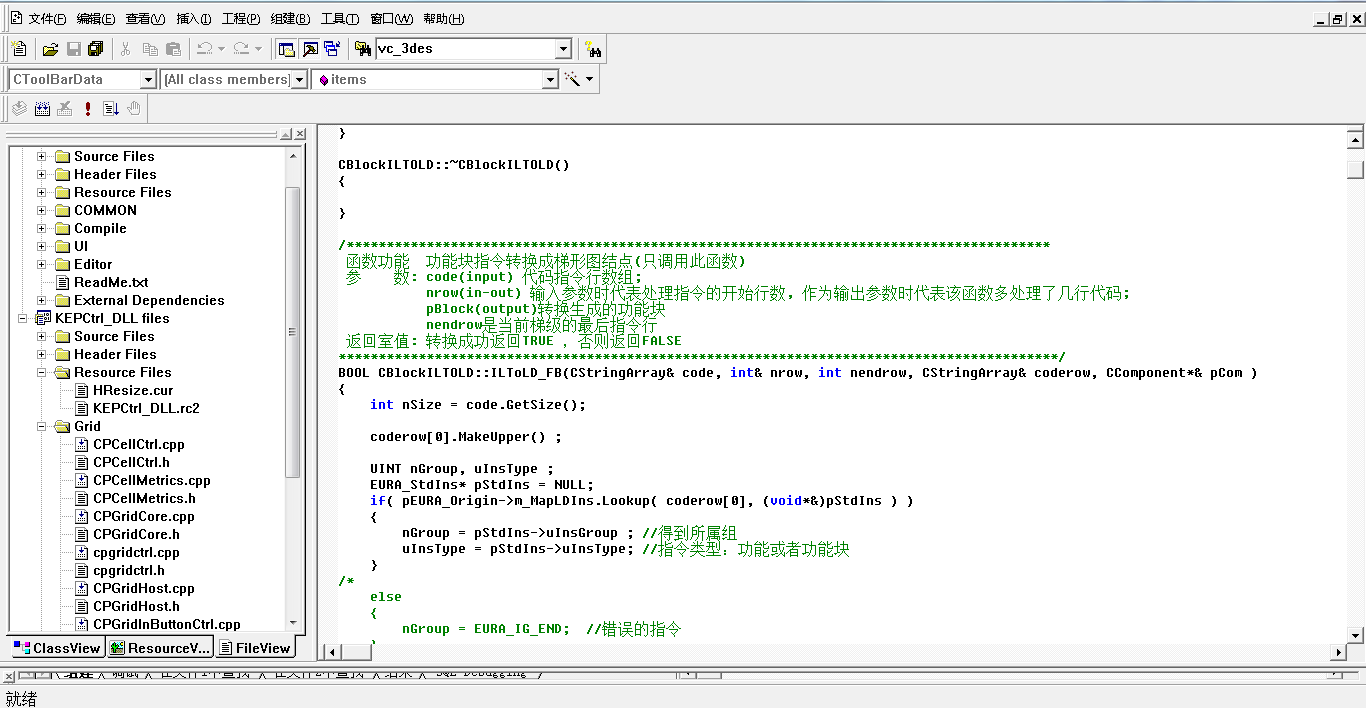Collapse the Grid folder node
1366x708 pixels.
click(x=42, y=426)
